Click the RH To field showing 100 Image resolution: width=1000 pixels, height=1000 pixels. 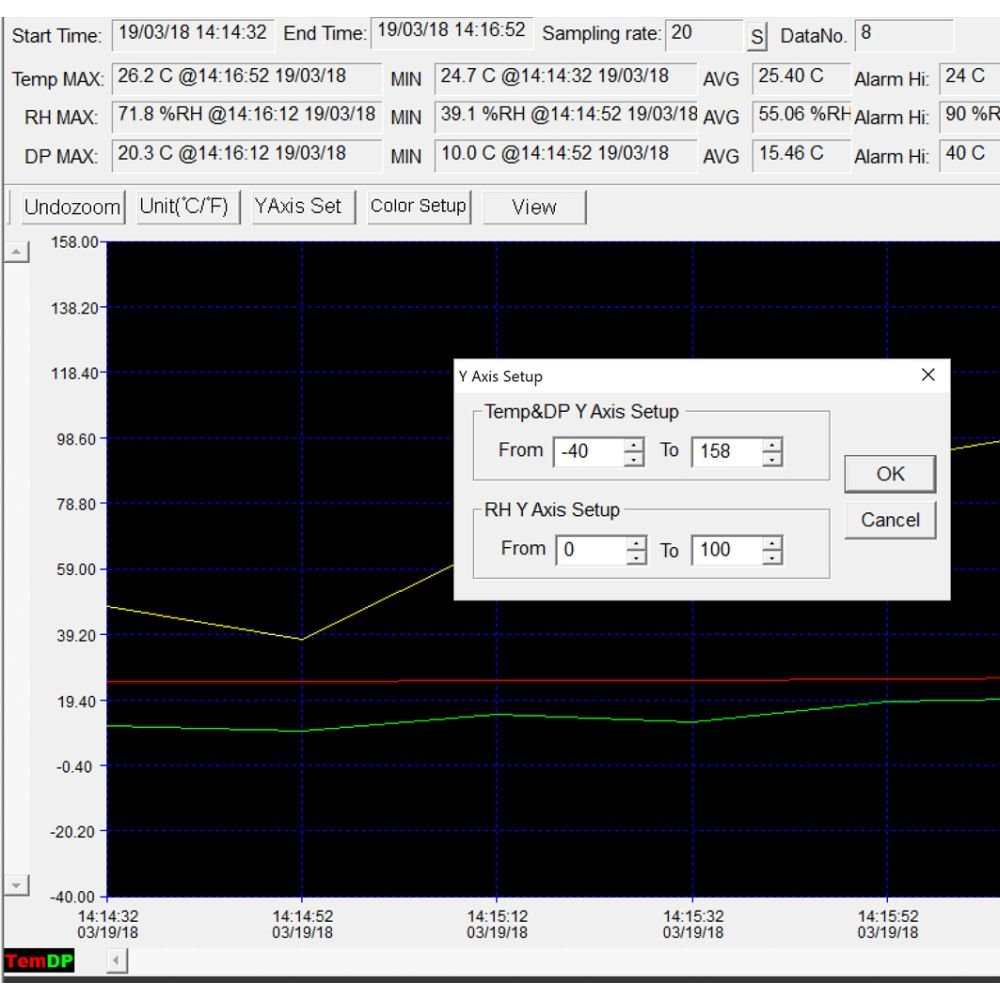point(725,549)
